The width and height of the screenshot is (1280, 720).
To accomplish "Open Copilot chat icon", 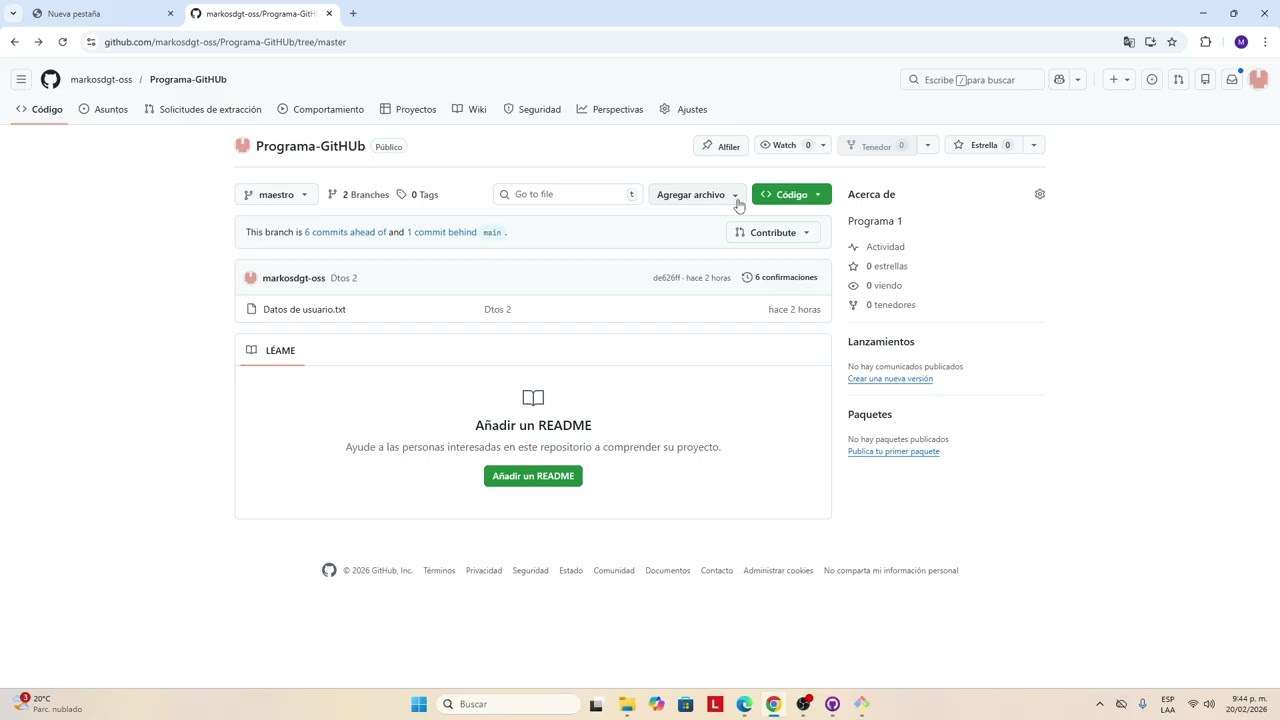I will coord(1059,79).
